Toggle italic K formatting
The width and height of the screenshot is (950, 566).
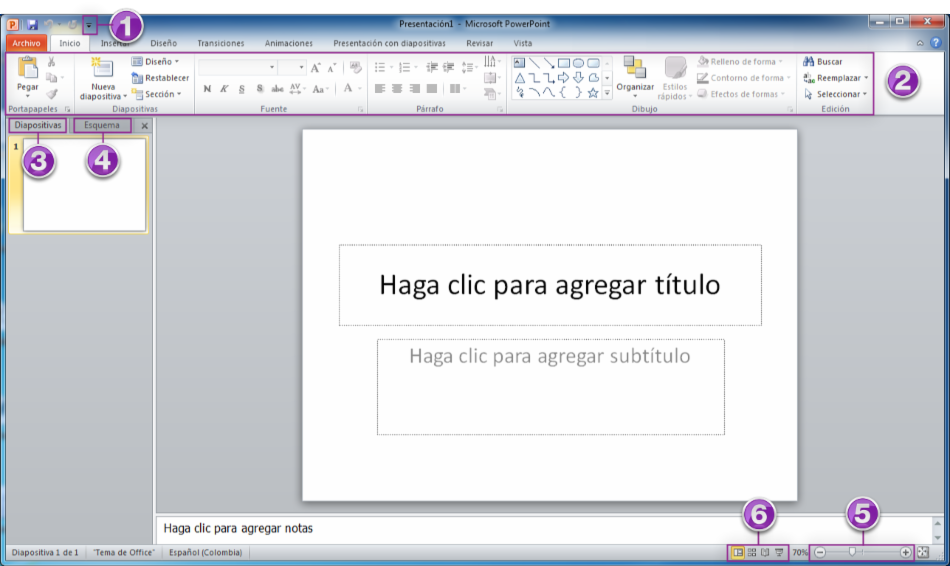(x=224, y=89)
